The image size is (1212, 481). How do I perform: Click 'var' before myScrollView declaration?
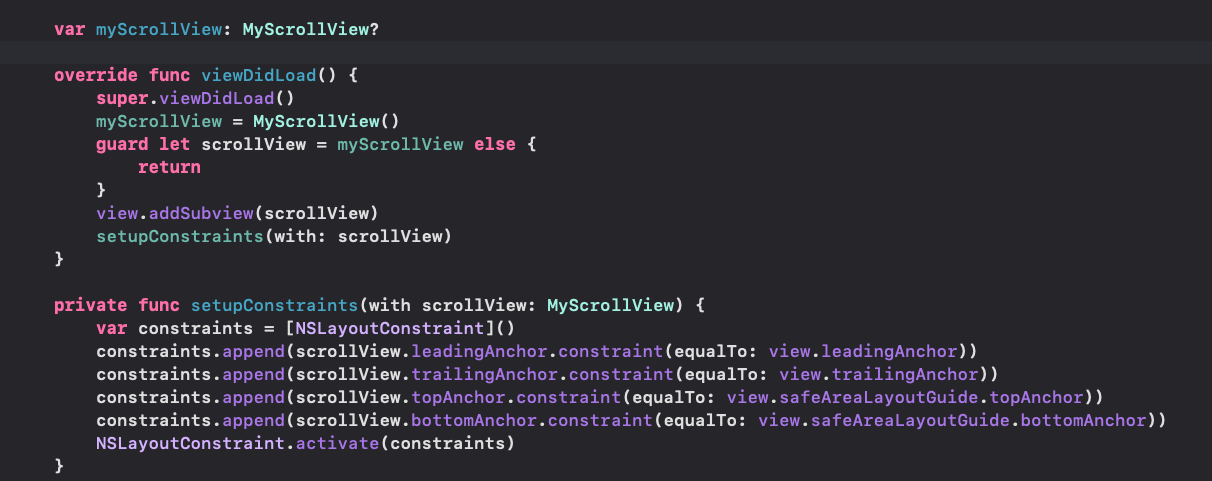[70, 30]
